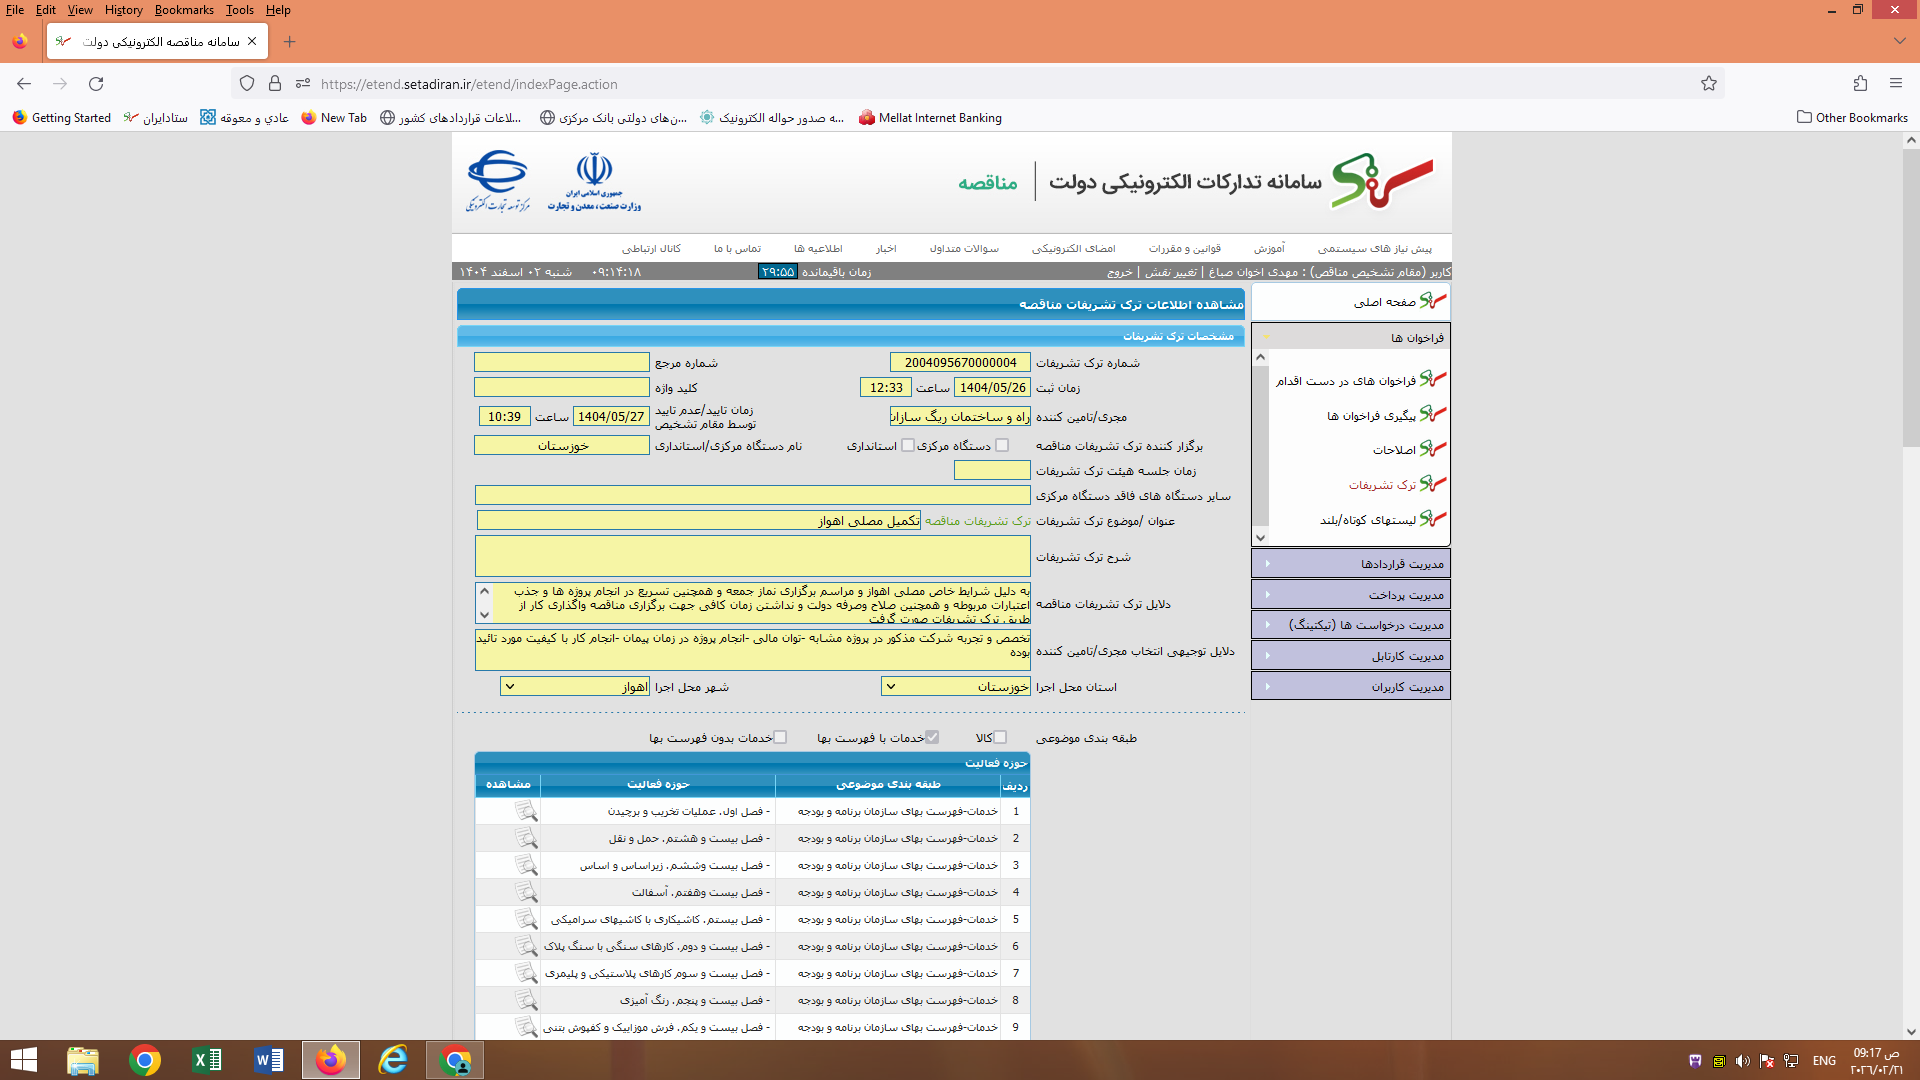The height and width of the screenshot is (1080, 1920).
Task: Click the خروج logout link
Action: (1119, 272)
